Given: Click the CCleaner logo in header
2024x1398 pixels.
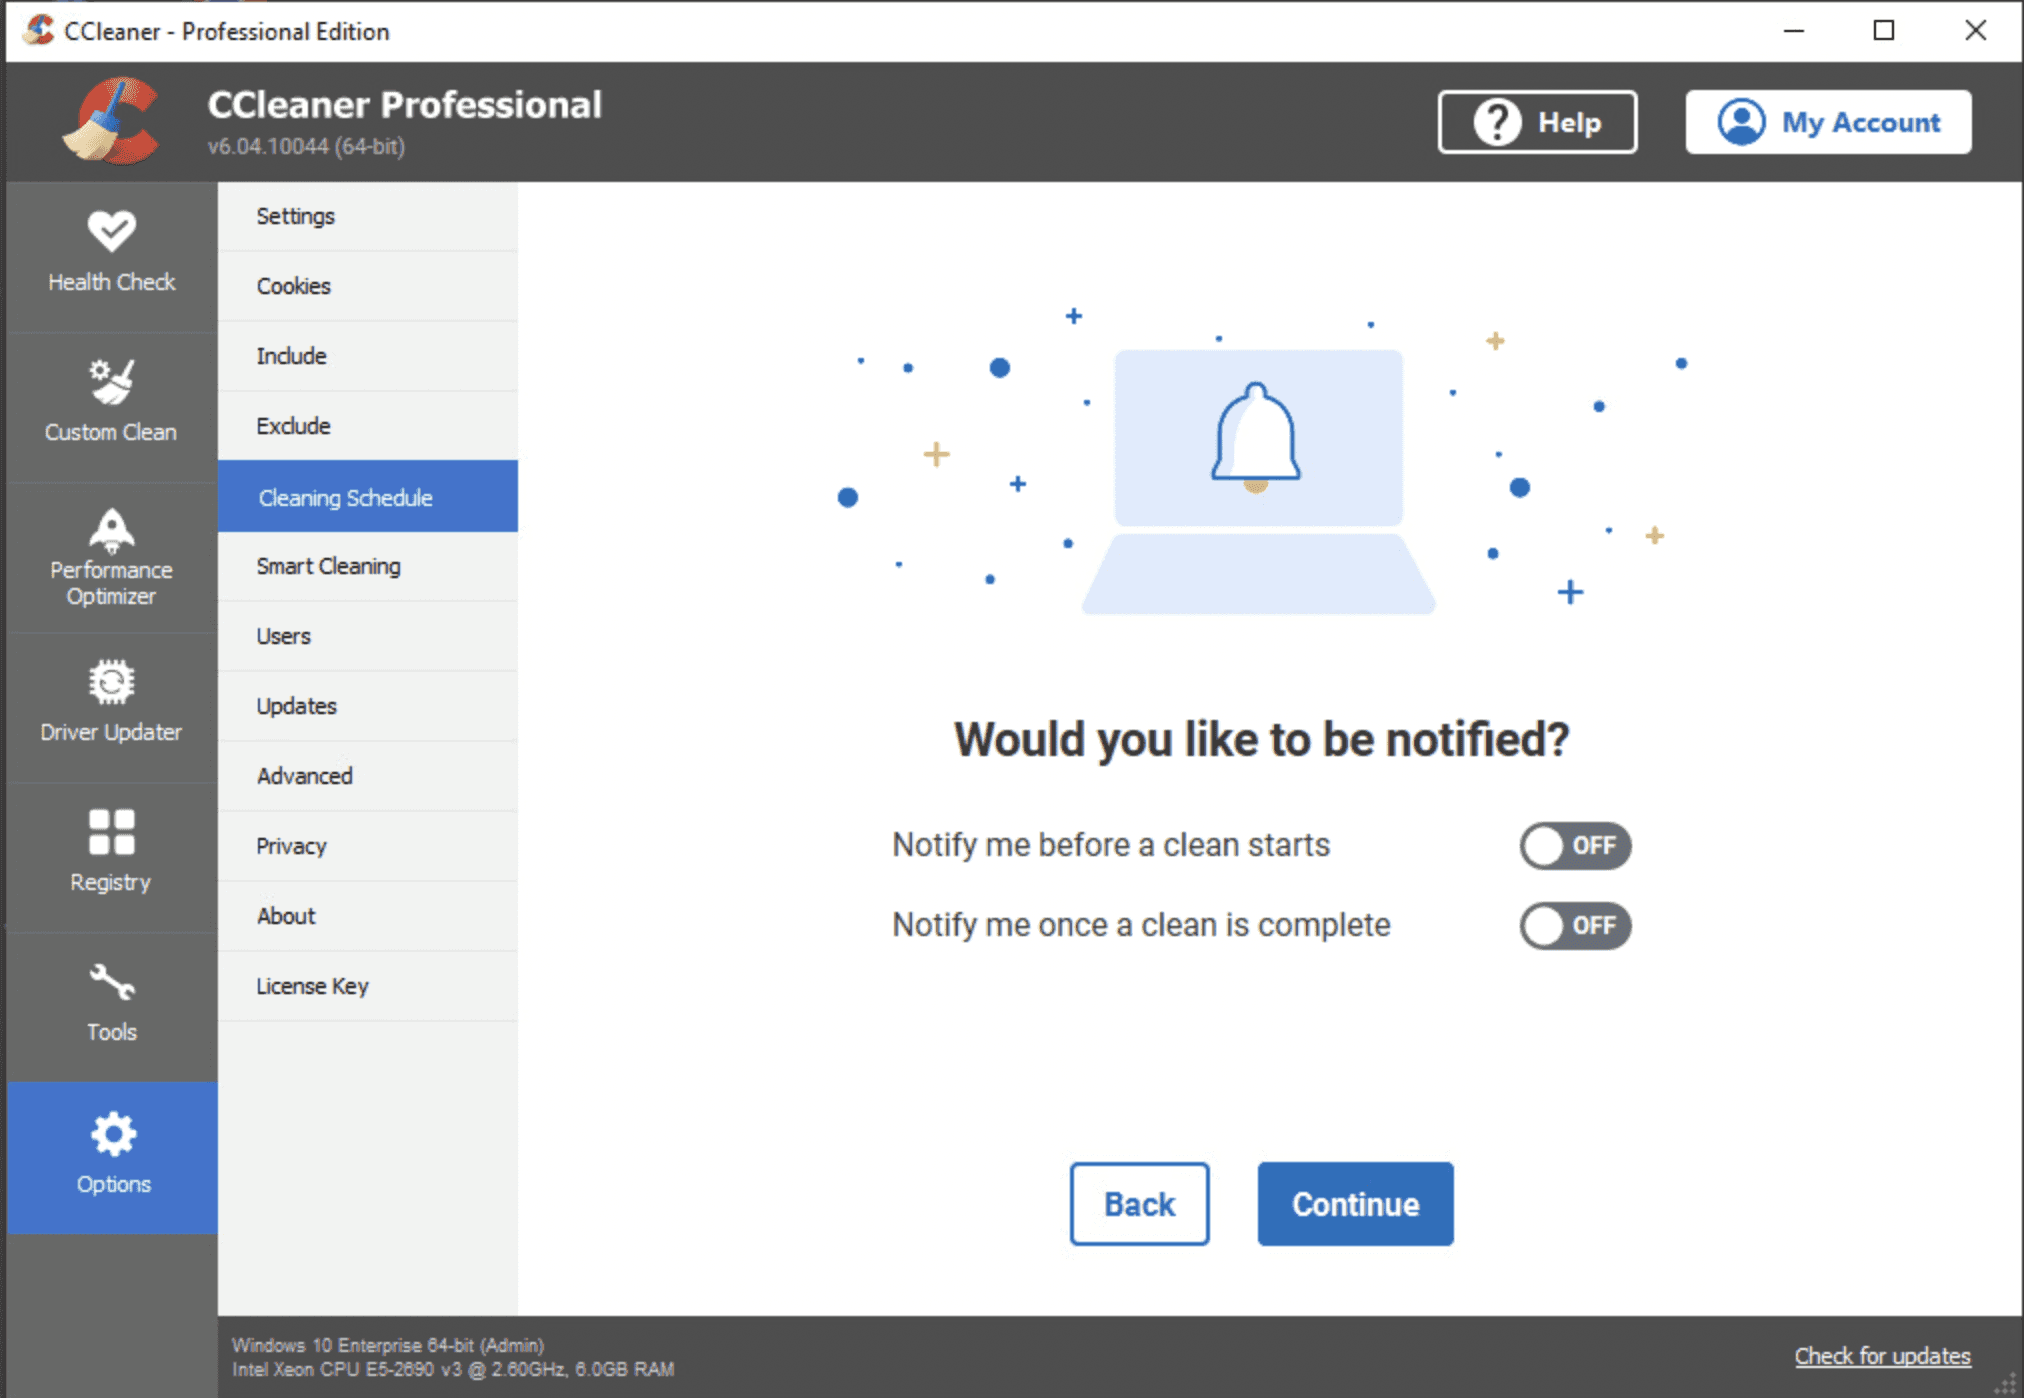Looking at the screenshot, I should click(x=111, y=121).
